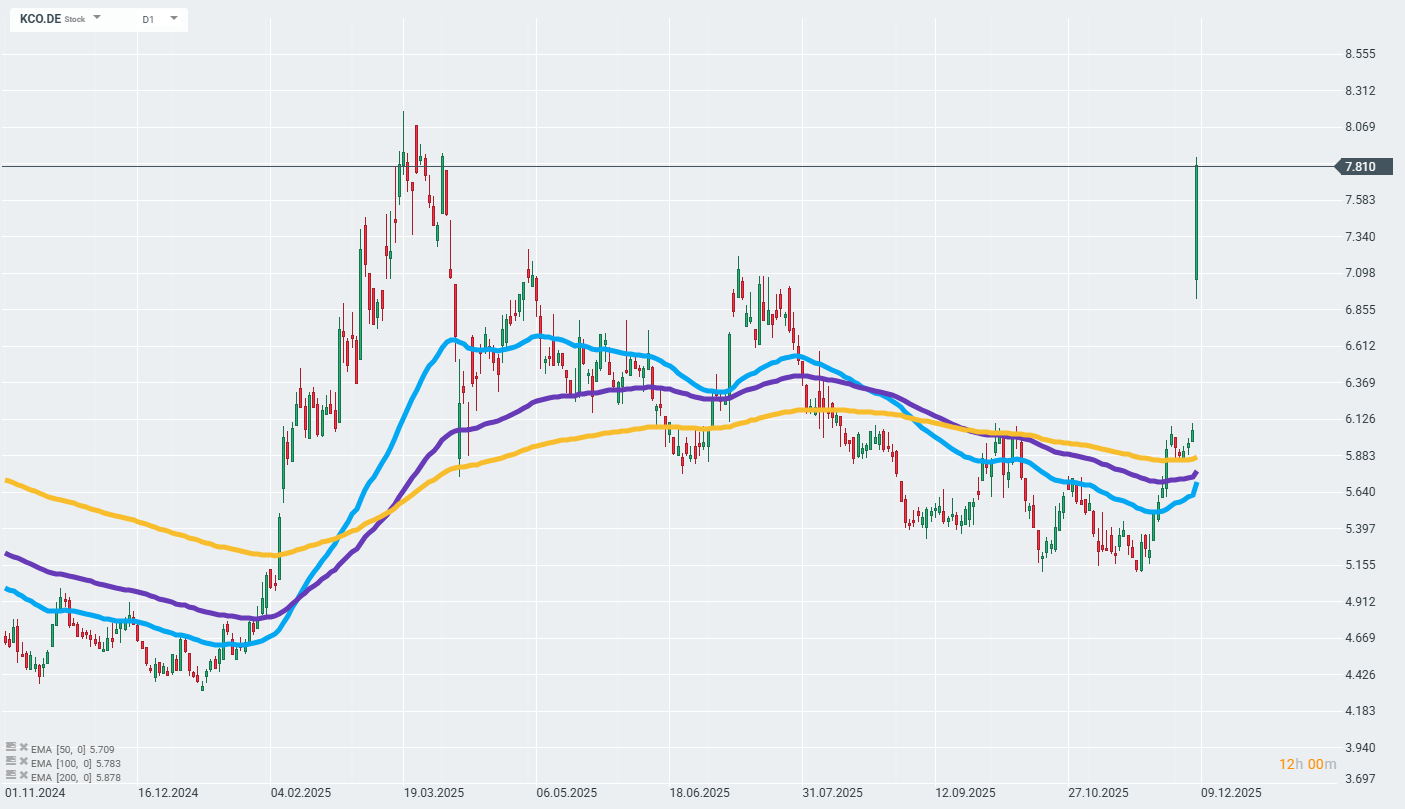1405x809 pixels.
Task: Click the 3.697 price axis label
Action: (1361, 779)
